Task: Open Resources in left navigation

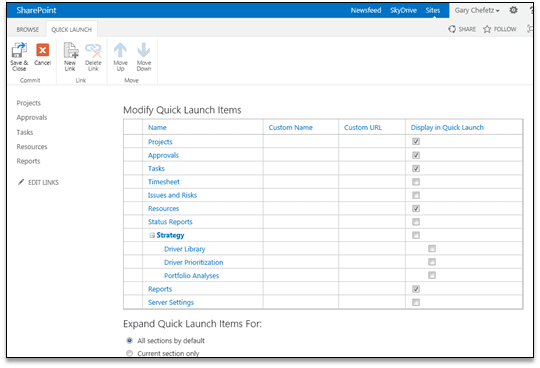Action: tap(32, 147)
